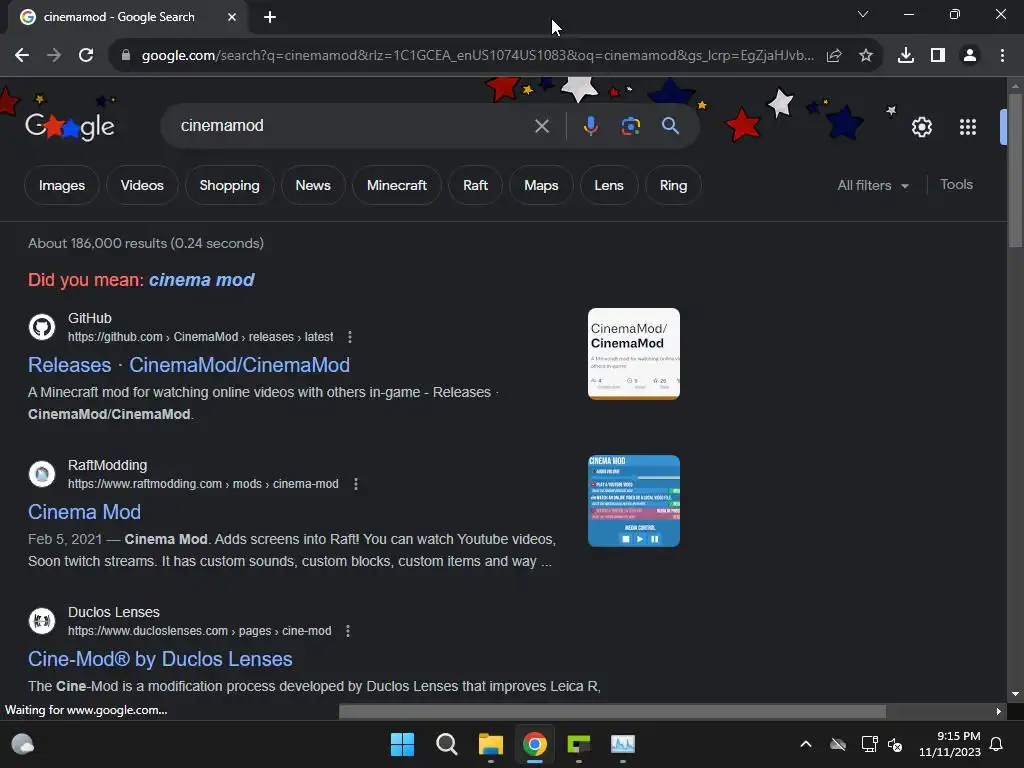The width and height of the screenshot is (1024, 768).
Task: Click the 'cinema mod' spelling suggestion
Action: click(x=201, y=280)
